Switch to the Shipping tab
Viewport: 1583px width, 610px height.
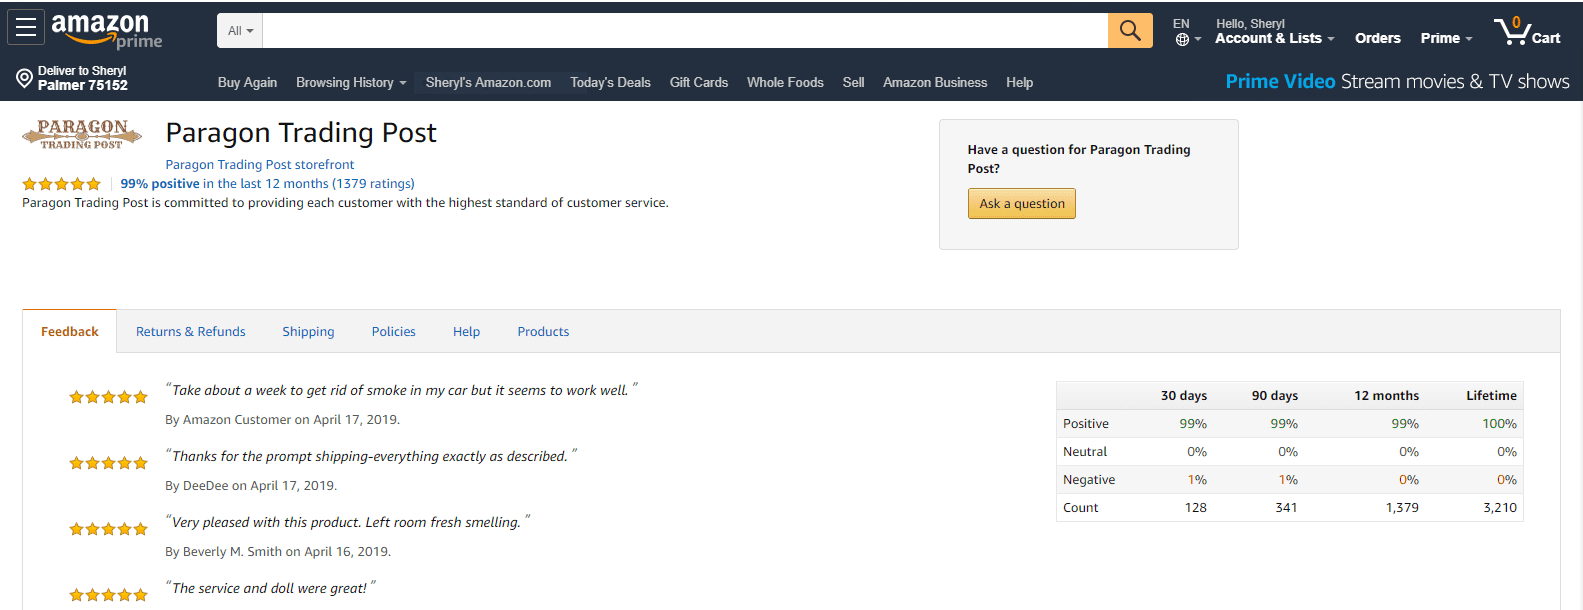coord(308,331)
